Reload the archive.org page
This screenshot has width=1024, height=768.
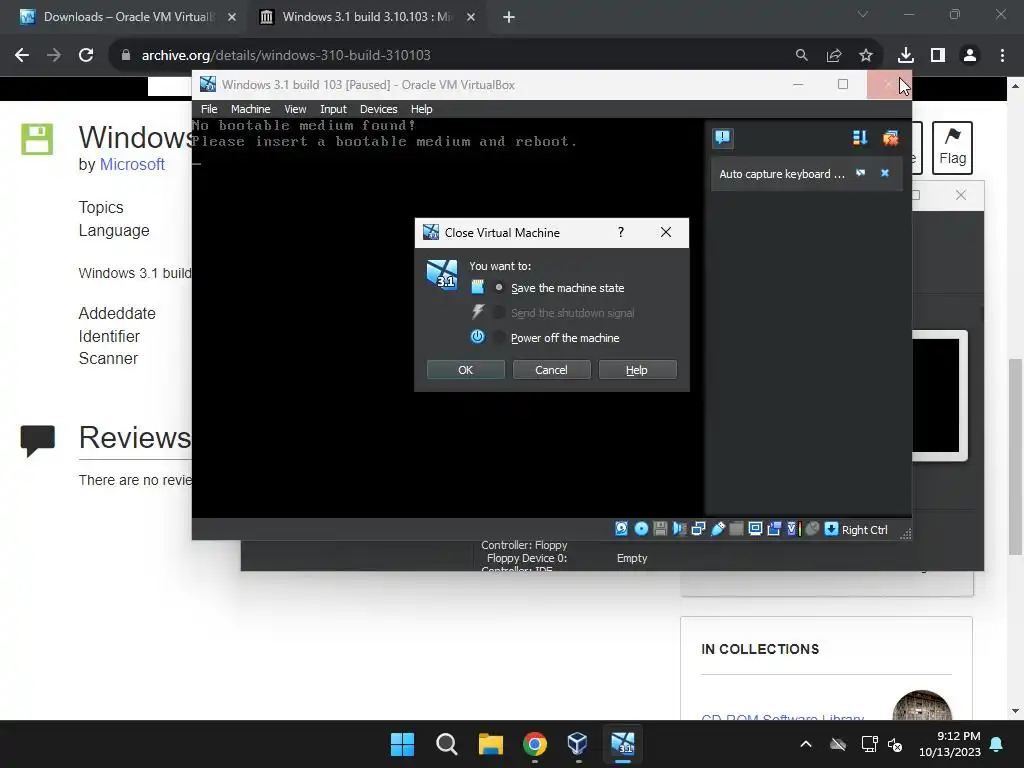coord(86,55)
